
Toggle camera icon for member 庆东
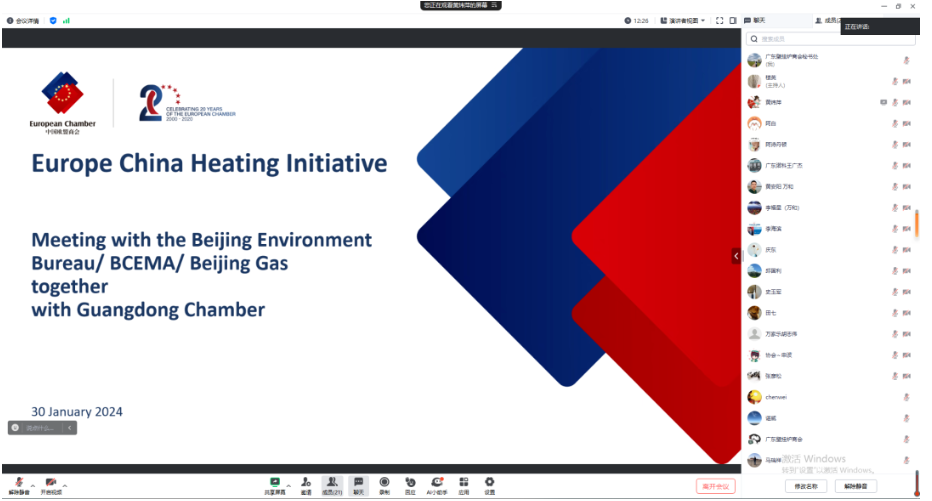pyautogui.click(x=906, y=250)
